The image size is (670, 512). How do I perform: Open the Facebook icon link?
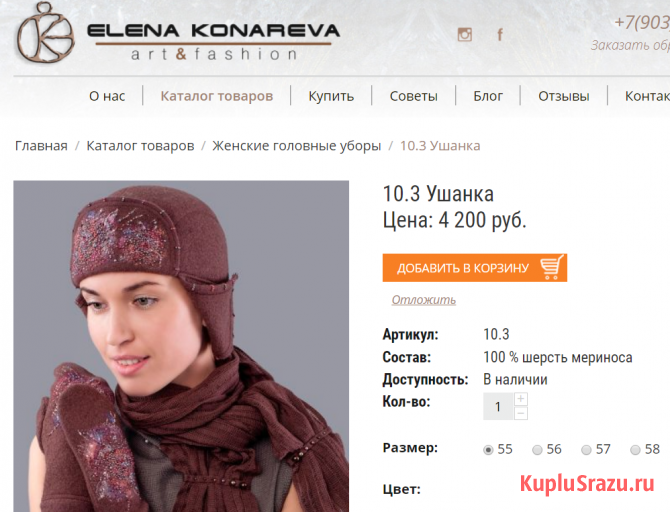pyautogui.click(x=500, y=34)
